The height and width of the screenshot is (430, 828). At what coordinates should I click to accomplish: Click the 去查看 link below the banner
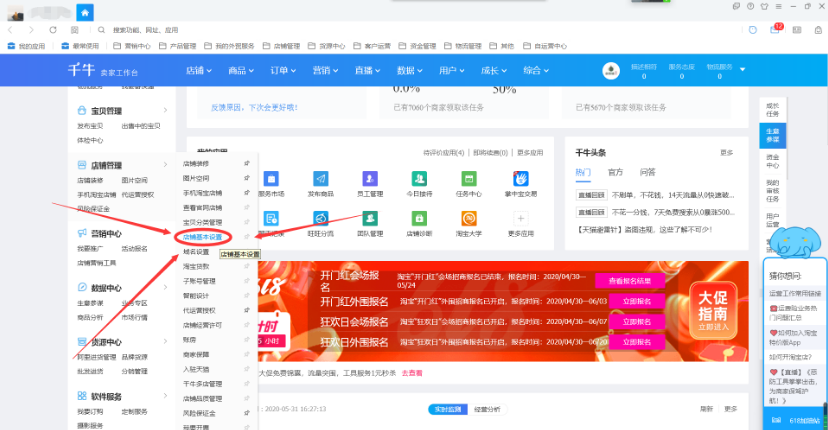click(412, 373)
